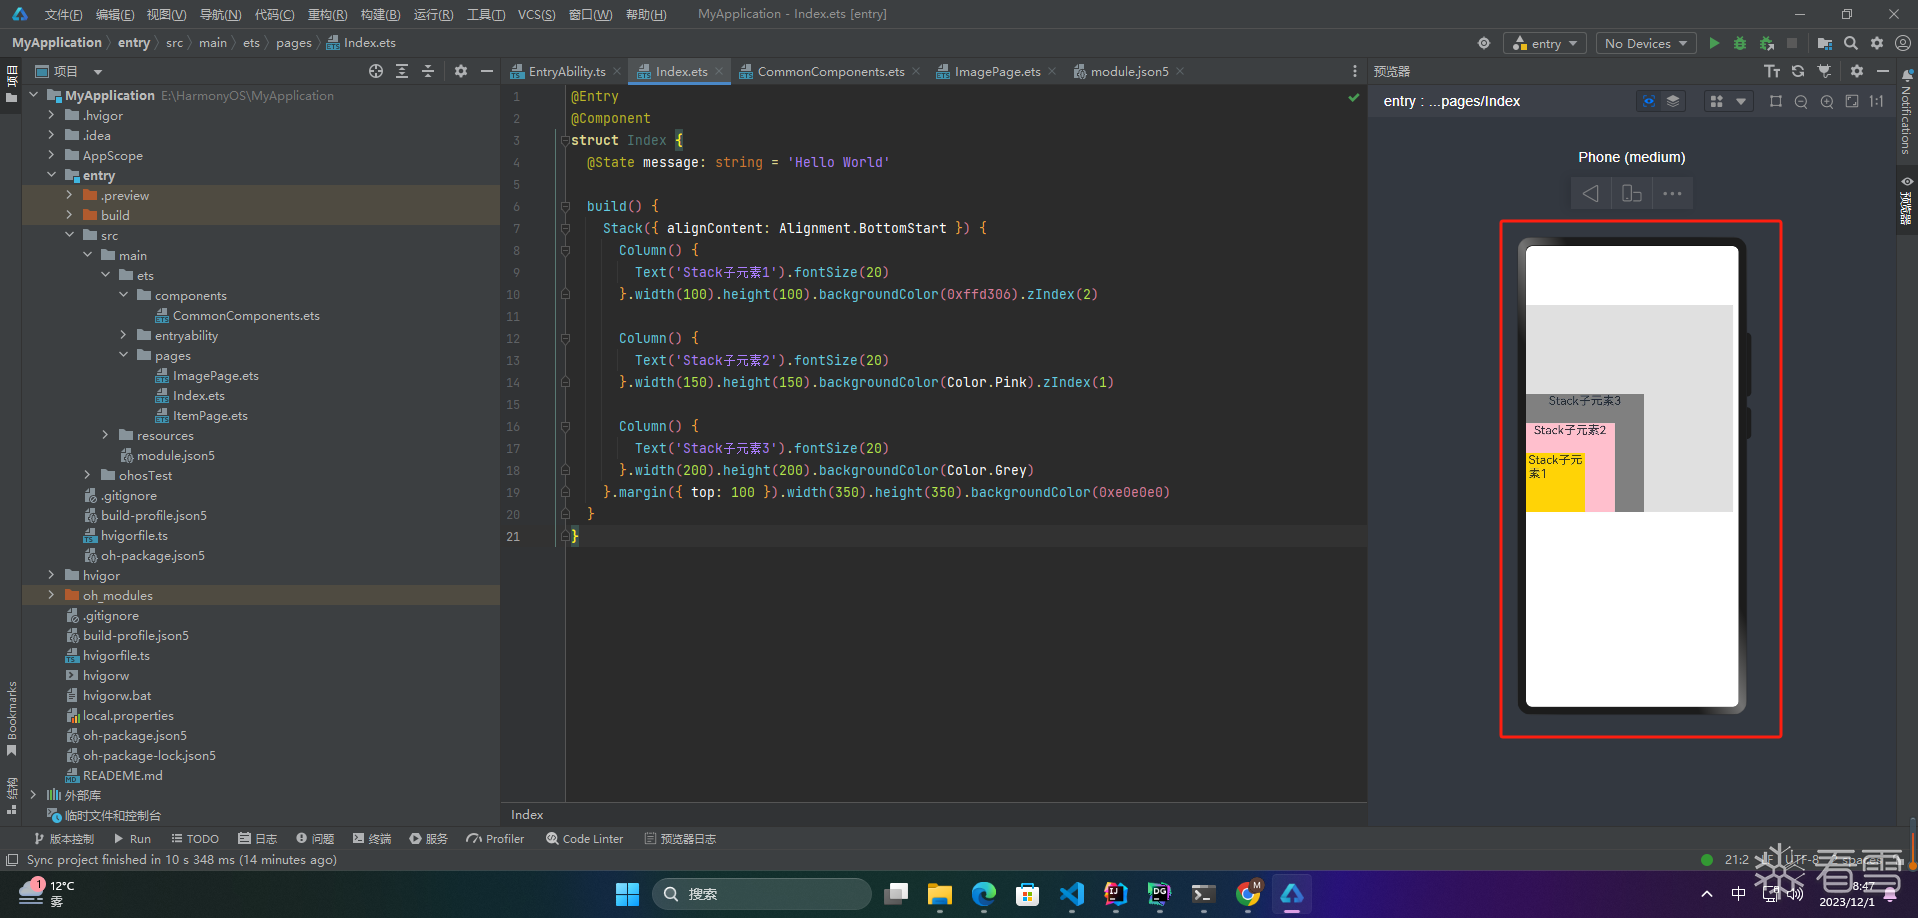The height and width of the screenshot is (918, 1918).
Task: Open the No Devices dropdown
Action: [x=1645, y=43]
